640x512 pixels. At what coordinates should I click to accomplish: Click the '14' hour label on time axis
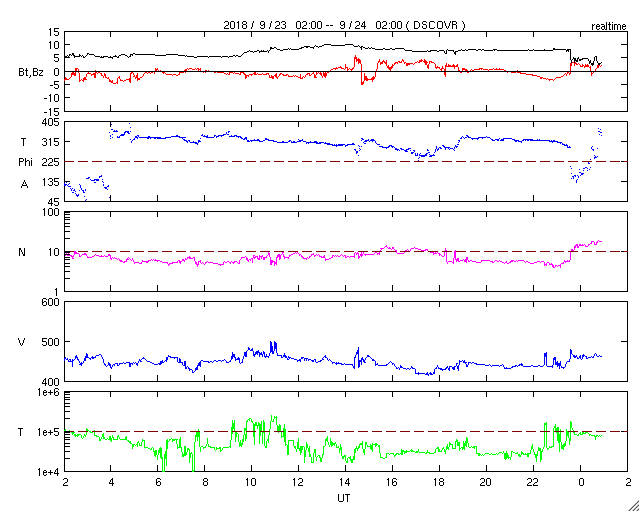345,481
